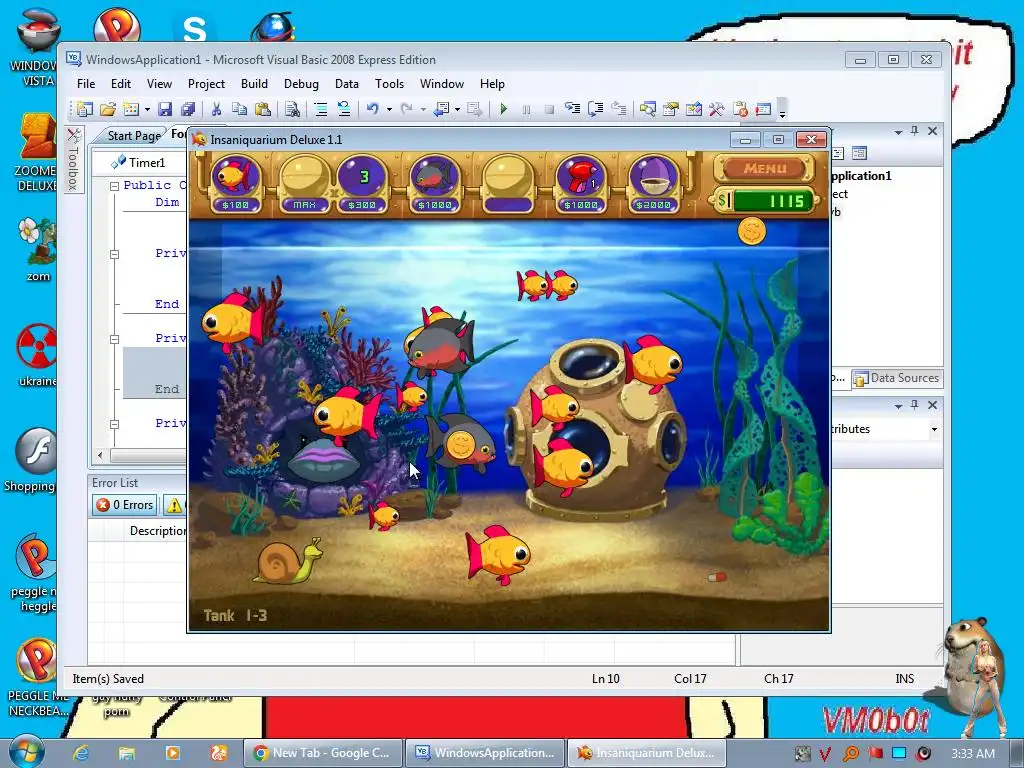The width and height of the screenshot is (1024, 768).
Task: Buy a guppy for $100
Action: point(235,183)
